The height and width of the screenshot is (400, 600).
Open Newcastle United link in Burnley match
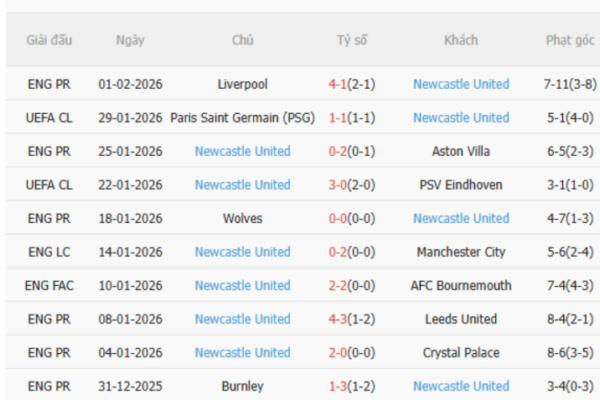tap(460, 386)
